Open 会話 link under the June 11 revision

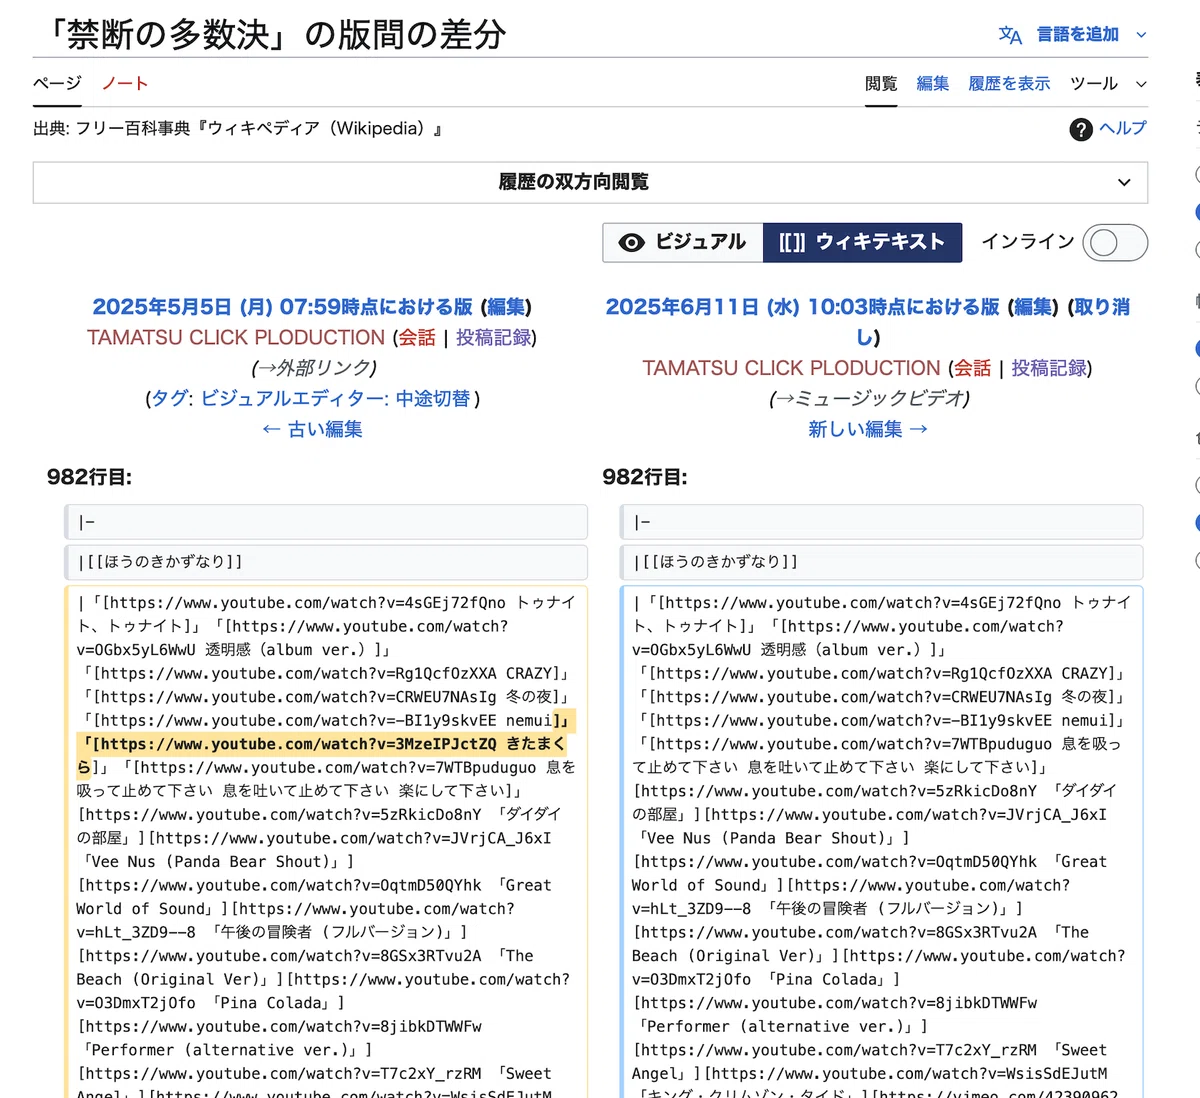tap(972, 368)
